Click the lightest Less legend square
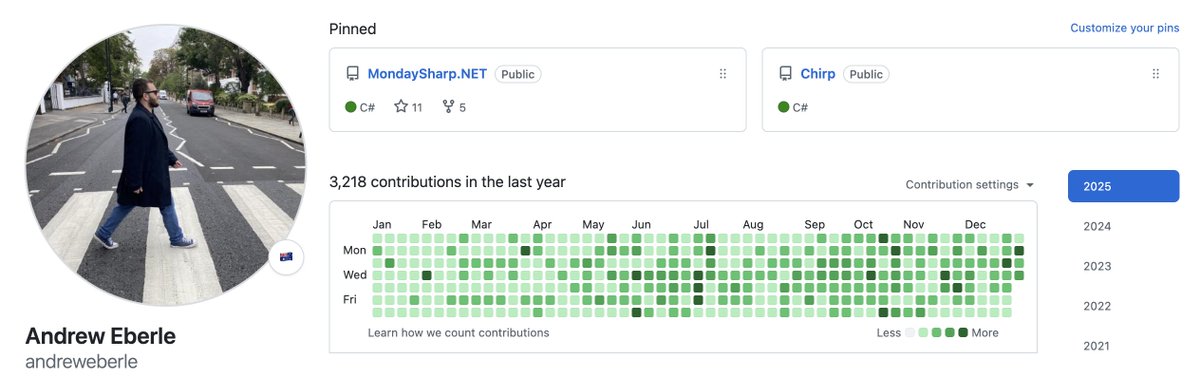The width and height of the screenshot is (1200, 378). 910,333
